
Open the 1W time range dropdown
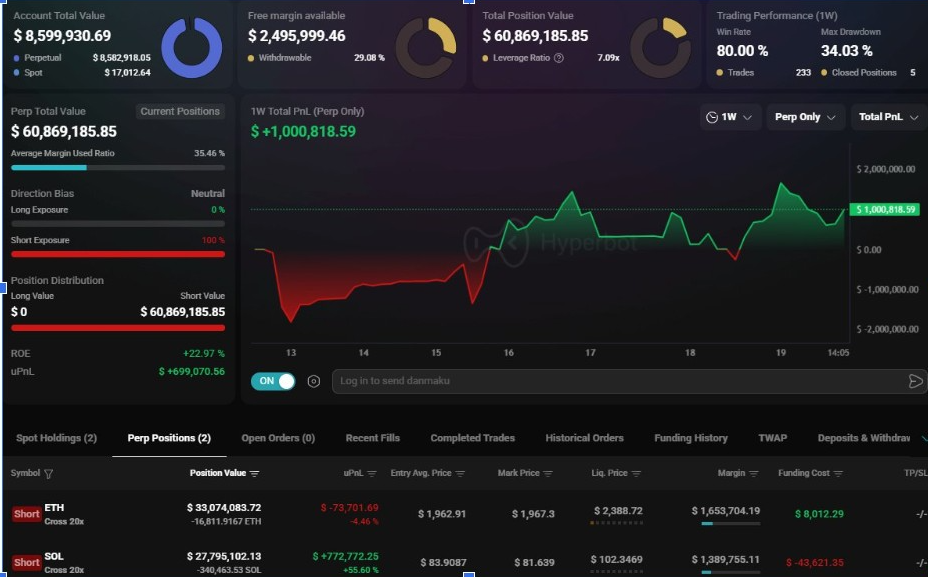pyautogui.click(x=730, y=117)
